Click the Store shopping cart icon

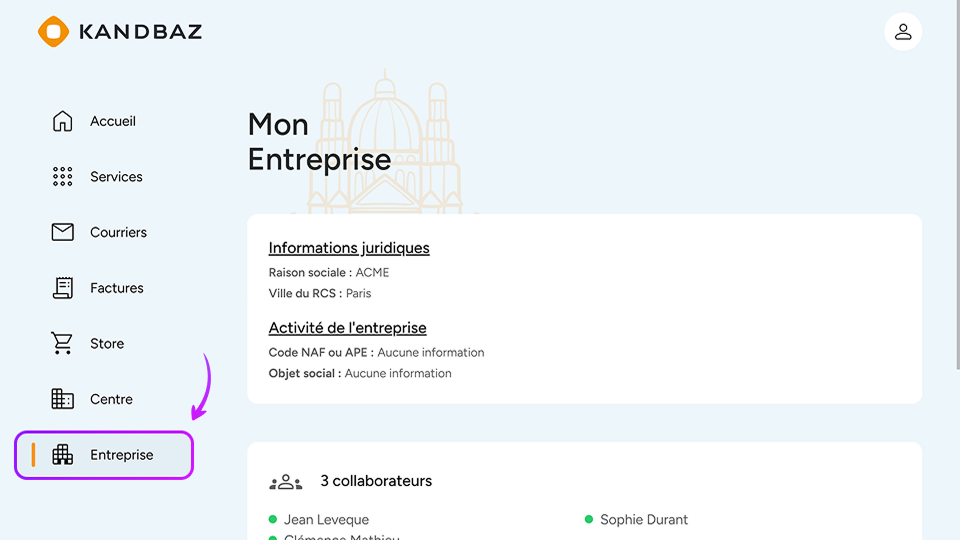pos(62,343)
